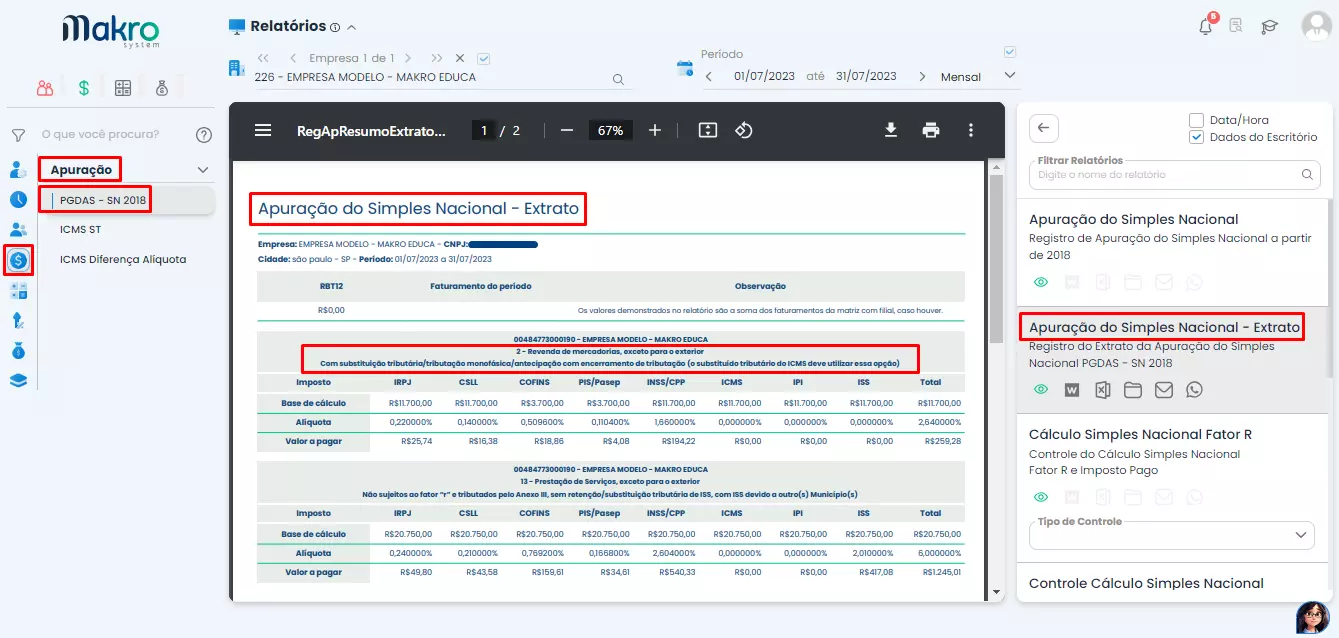Select the blue dollar coin sidebar icon
The image size is (1339, 638).
point(19,260)
